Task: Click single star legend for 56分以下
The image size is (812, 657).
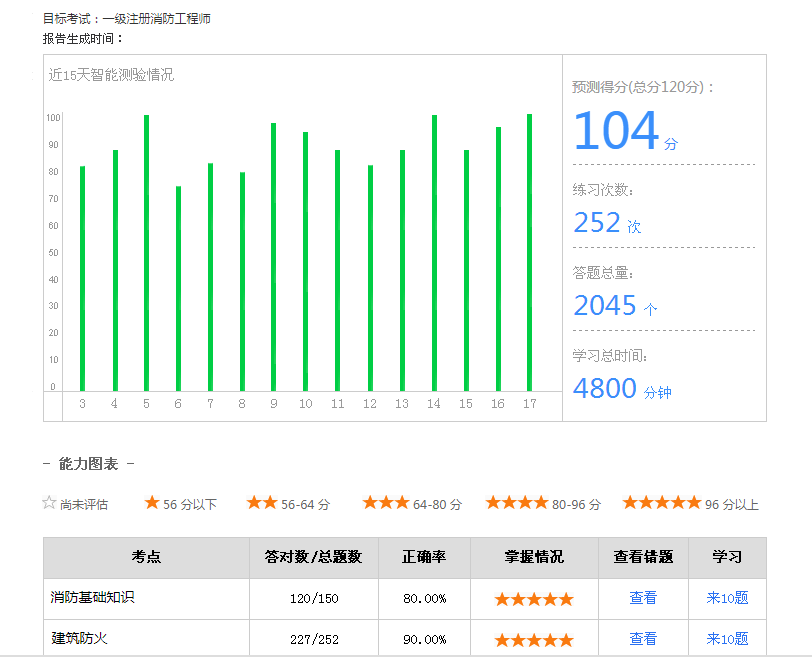Action: coord(152,502)
